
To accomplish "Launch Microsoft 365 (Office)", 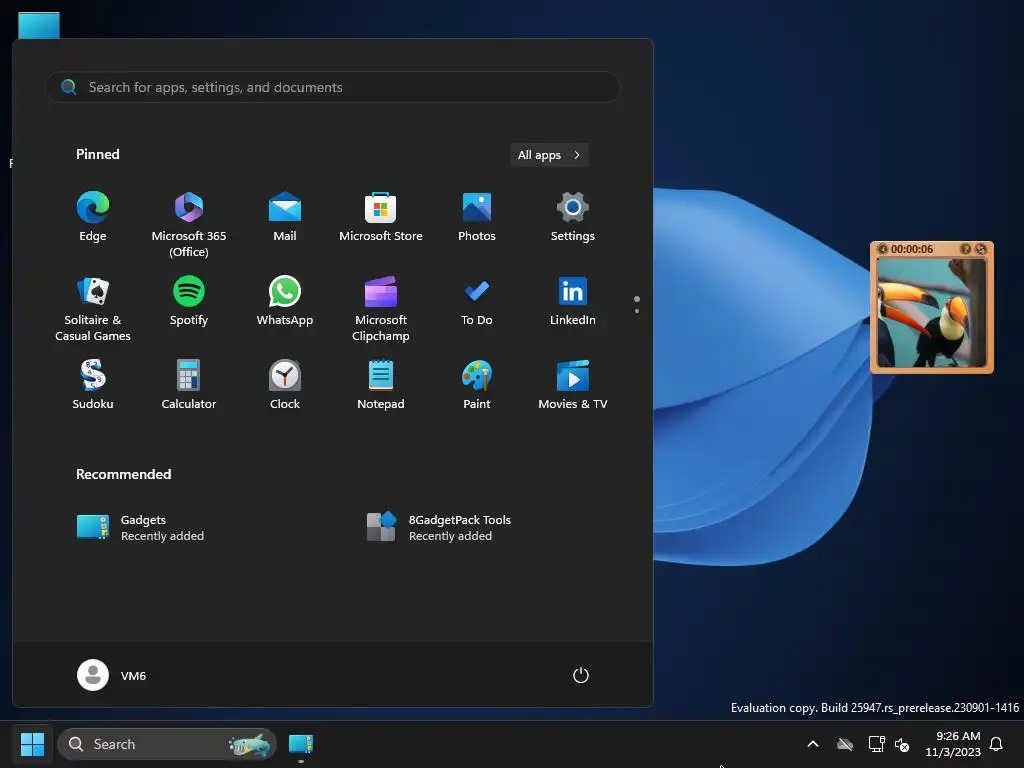I will click(x=189, y=225).
